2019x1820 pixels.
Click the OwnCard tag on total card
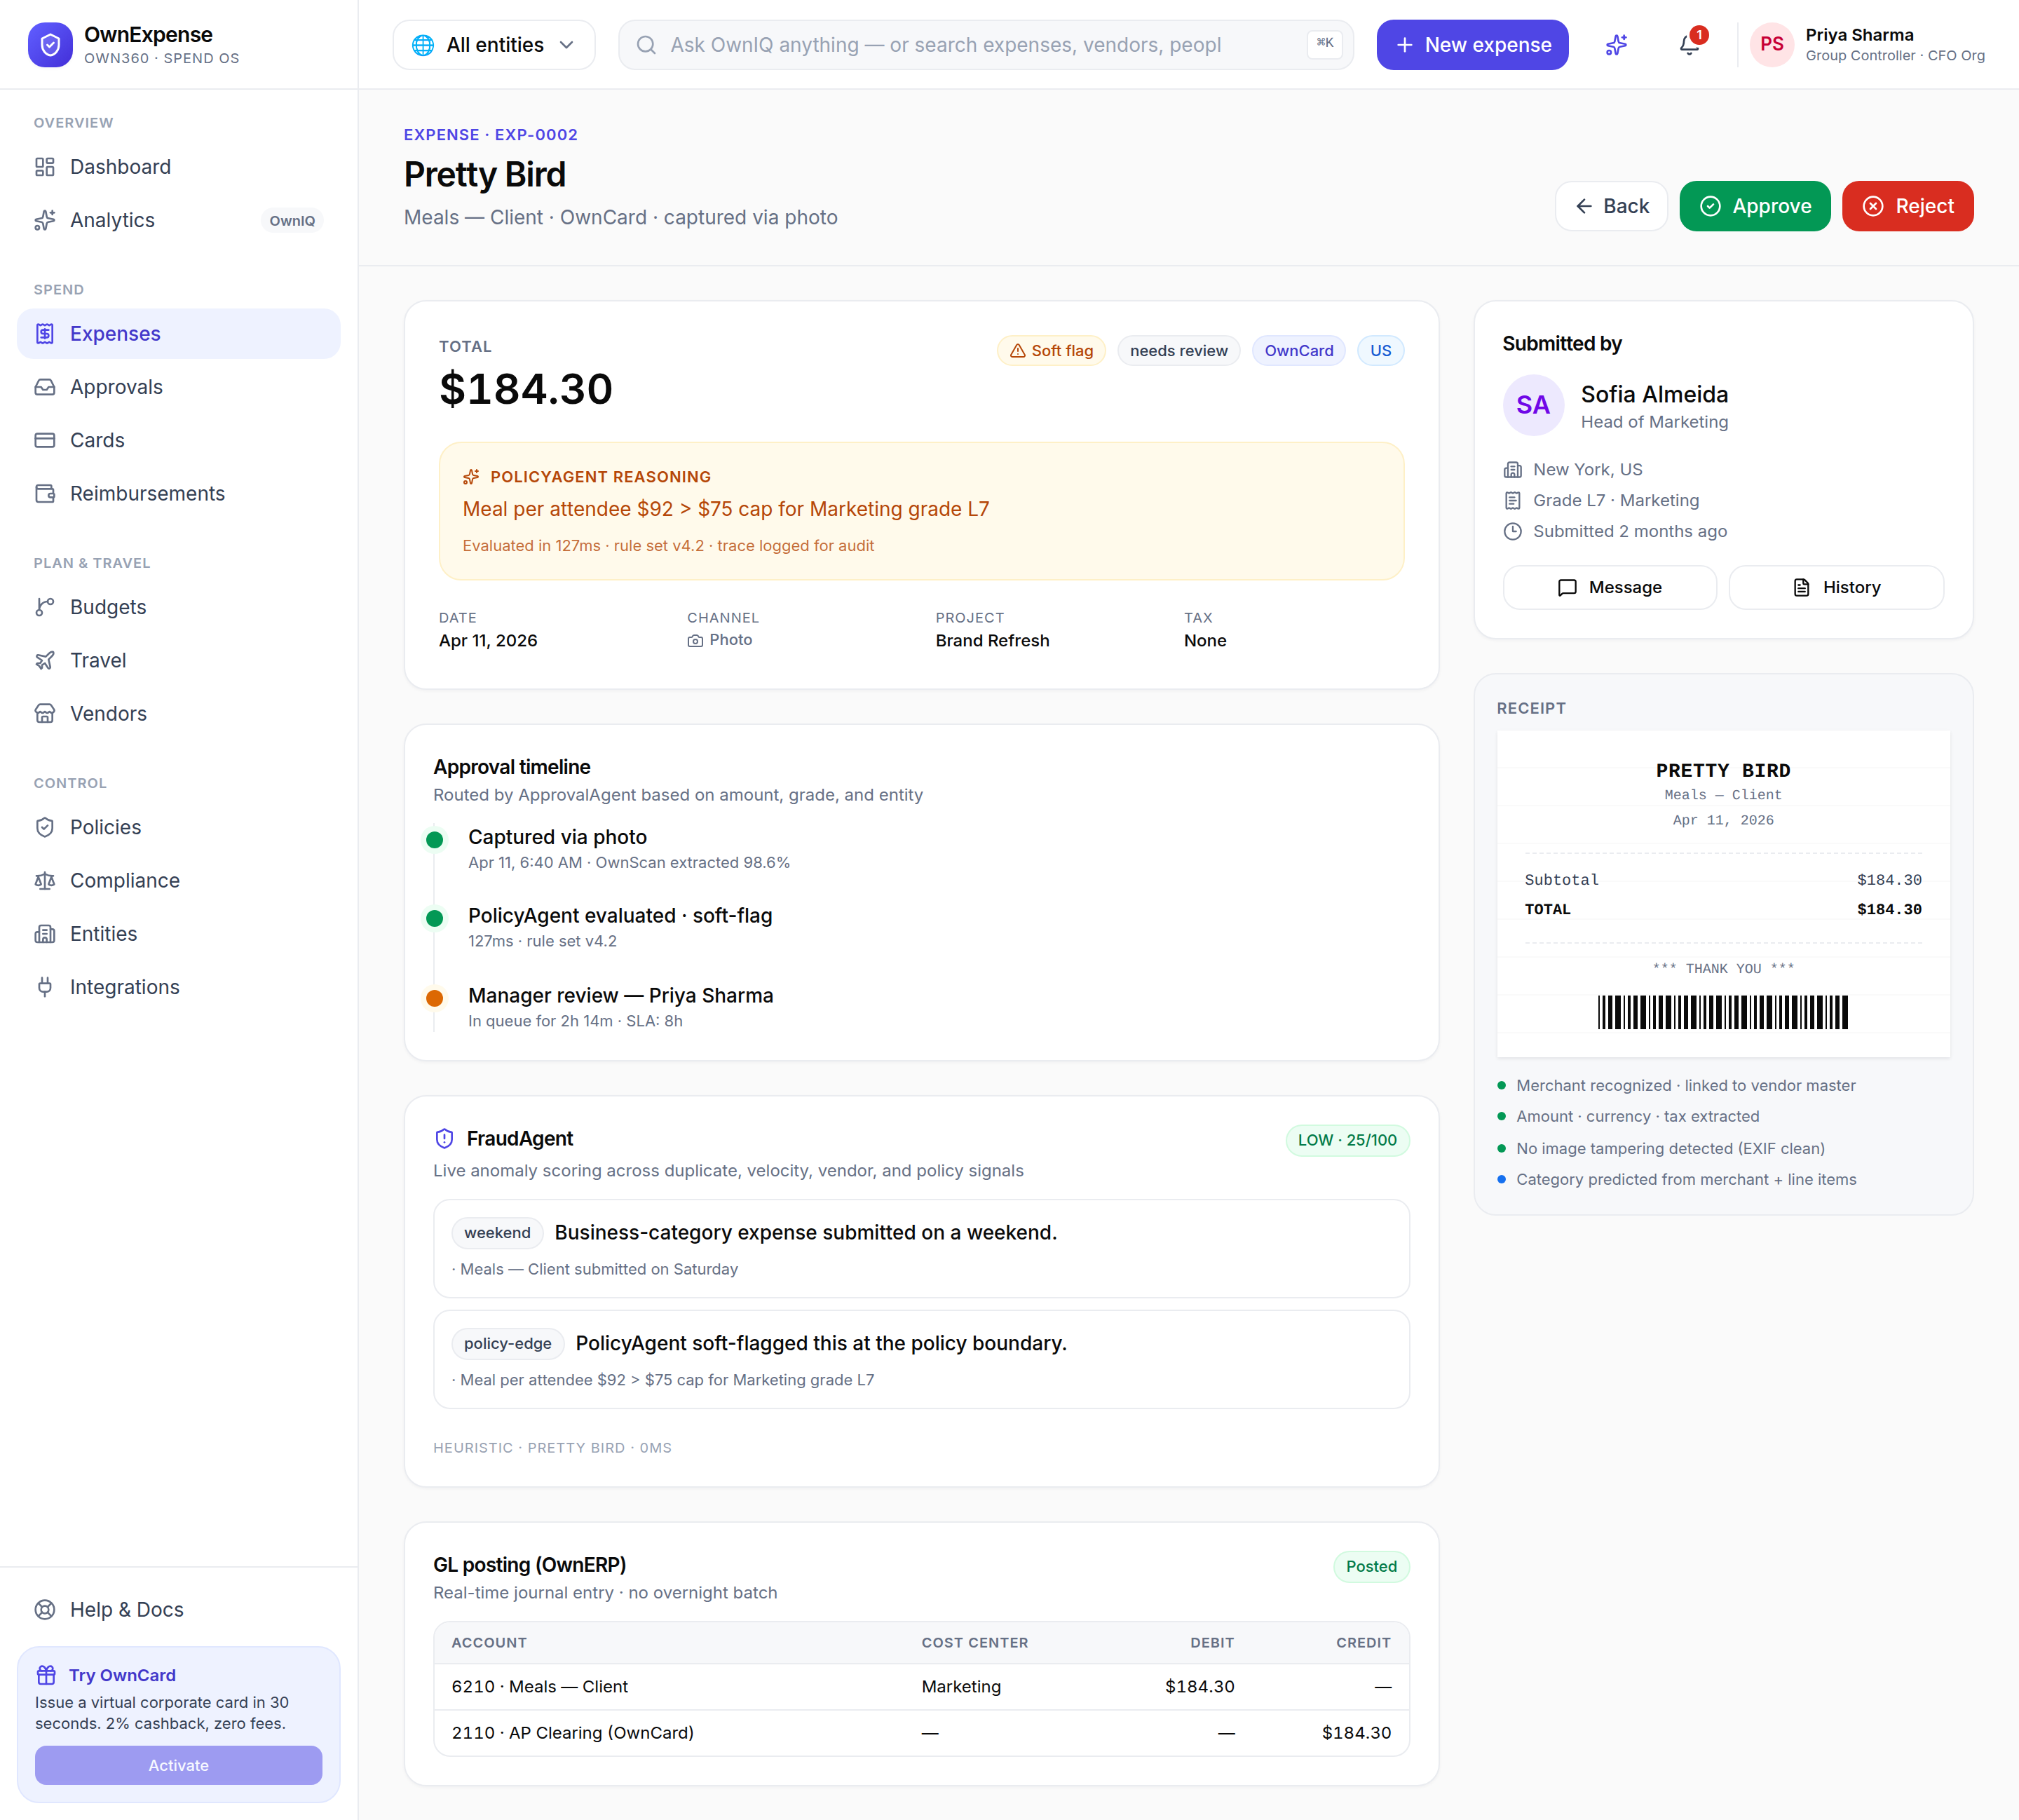coord(1298,351)
